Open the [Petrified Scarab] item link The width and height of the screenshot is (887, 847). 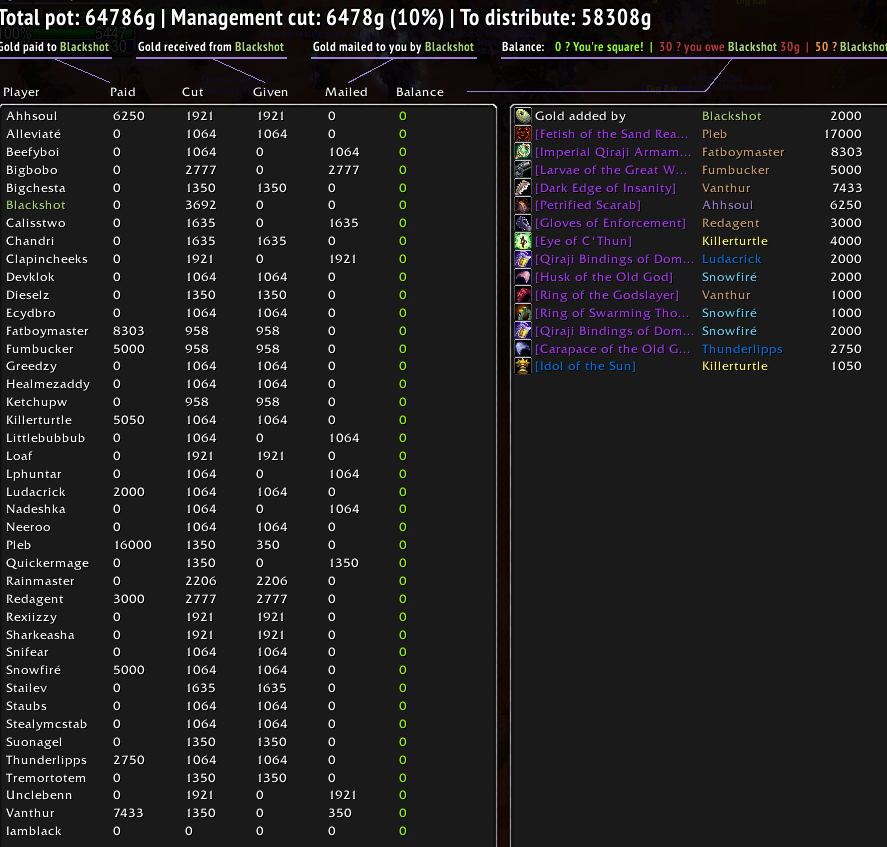[x=588, y=205]
